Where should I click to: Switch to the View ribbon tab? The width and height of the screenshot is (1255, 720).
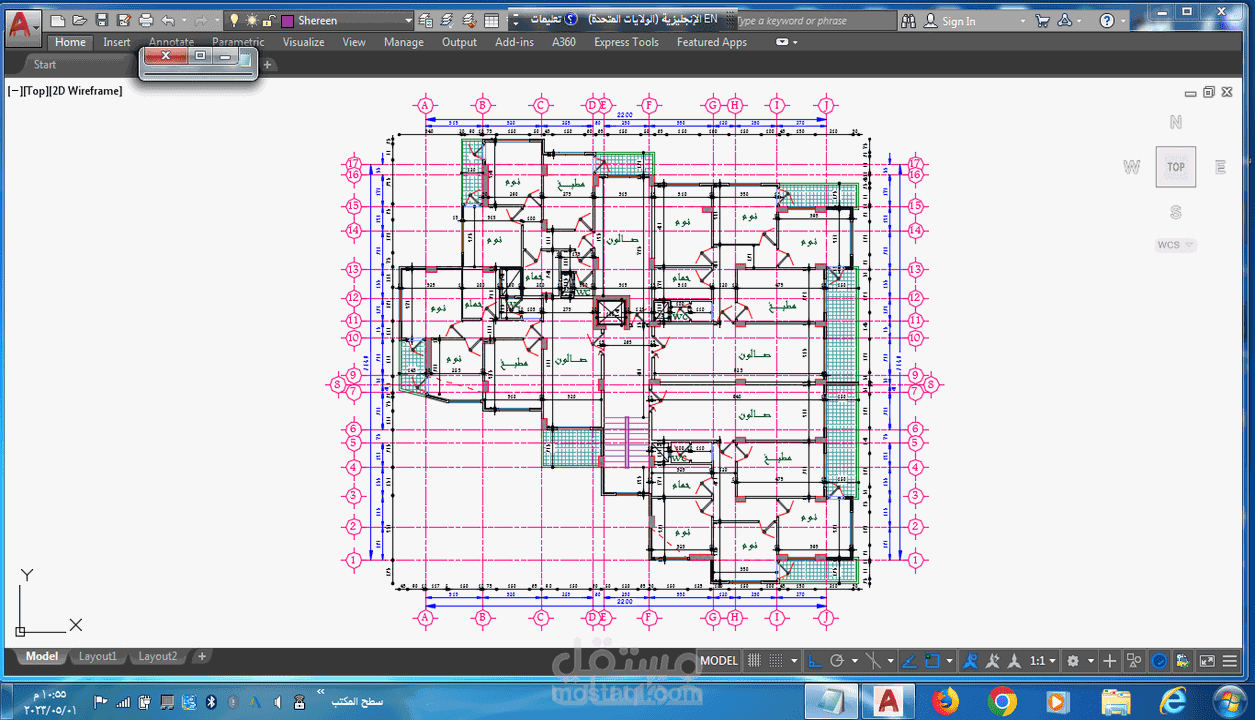[354, 42]
